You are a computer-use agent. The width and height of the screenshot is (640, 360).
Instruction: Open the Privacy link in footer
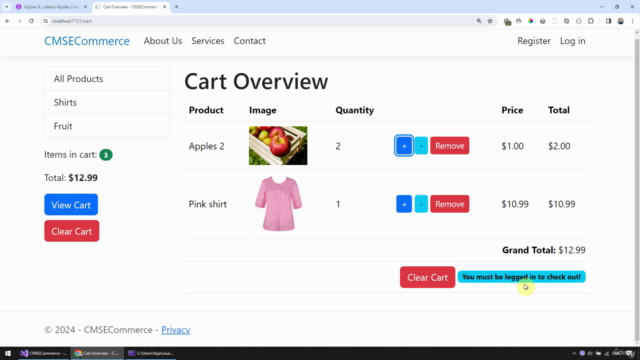click(176, 330)
